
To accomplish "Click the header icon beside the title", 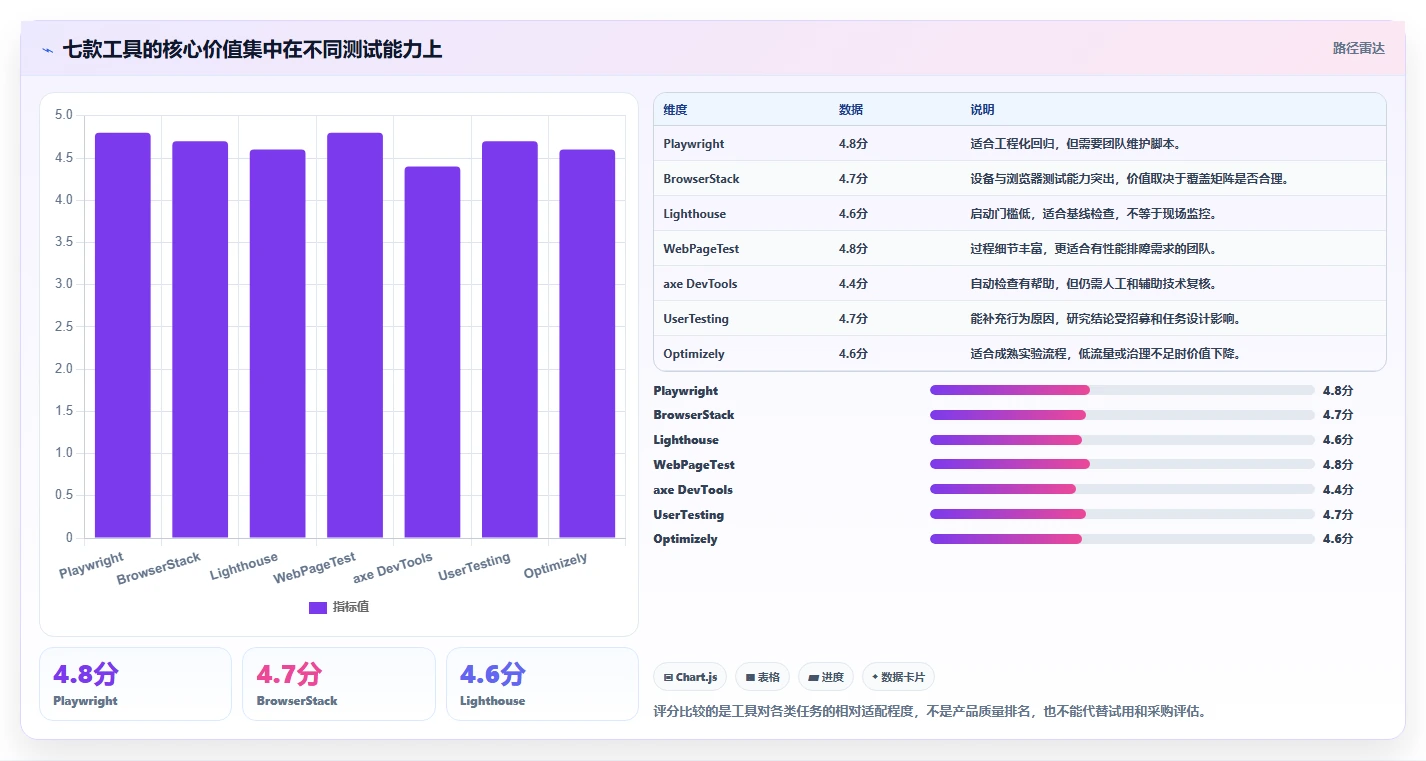I will click(47, 49).
